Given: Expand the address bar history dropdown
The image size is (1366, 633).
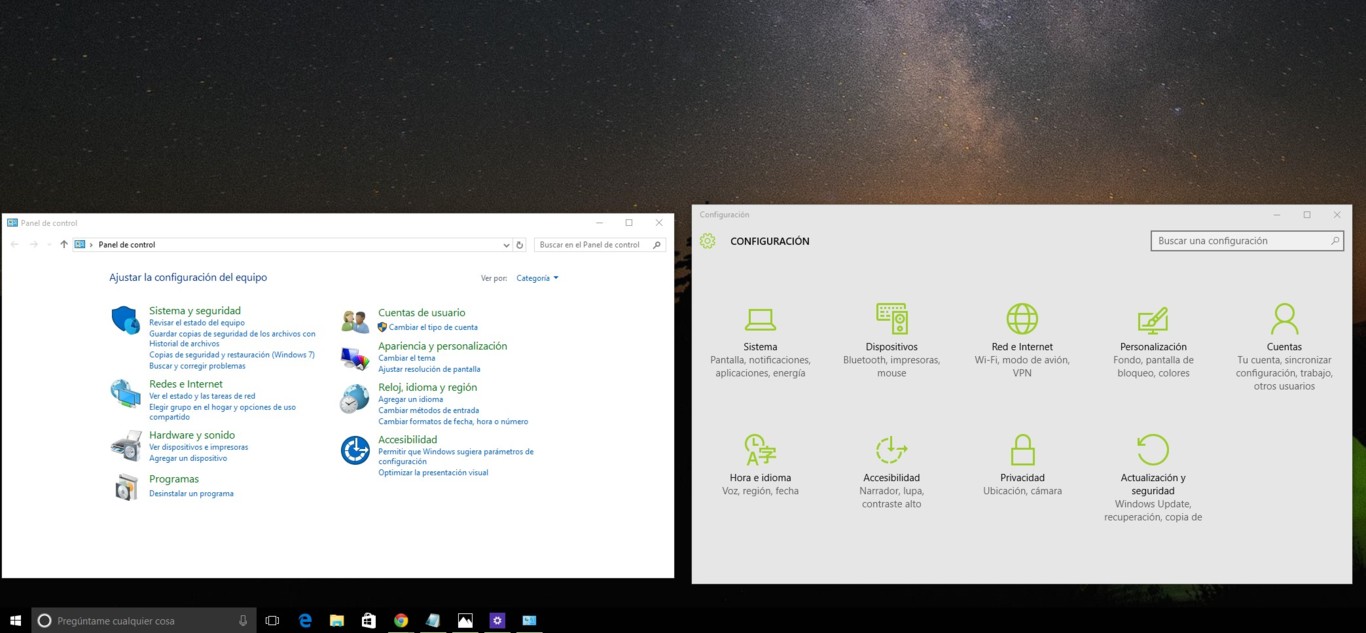Looking at the screenshot, I should point(507,245).
